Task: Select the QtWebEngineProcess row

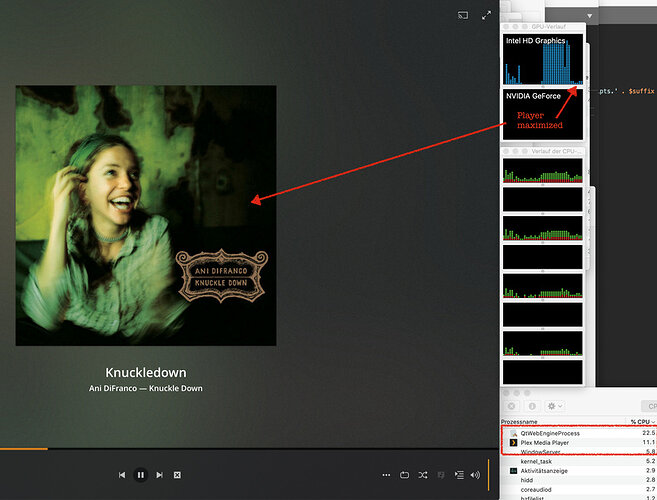Action: [x=579, y=433]
